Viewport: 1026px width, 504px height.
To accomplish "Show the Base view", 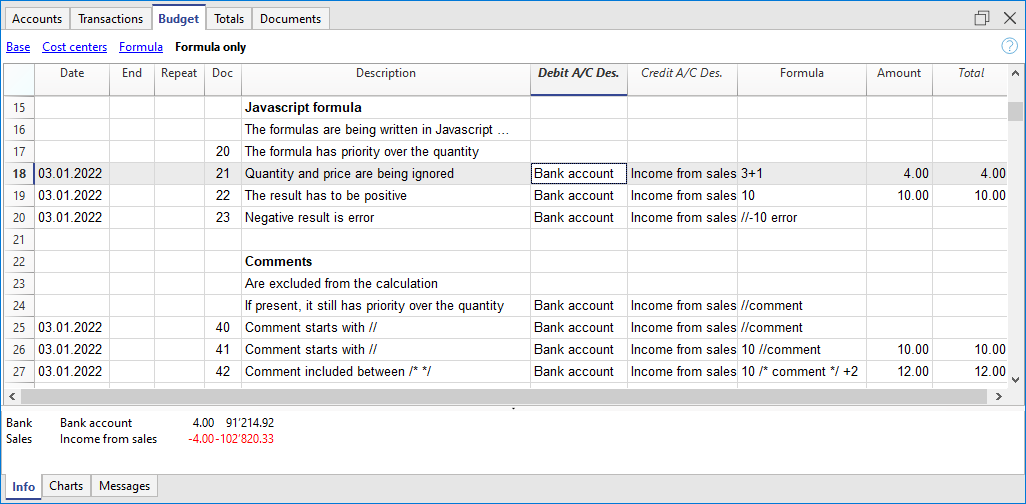I will point(18,47).
